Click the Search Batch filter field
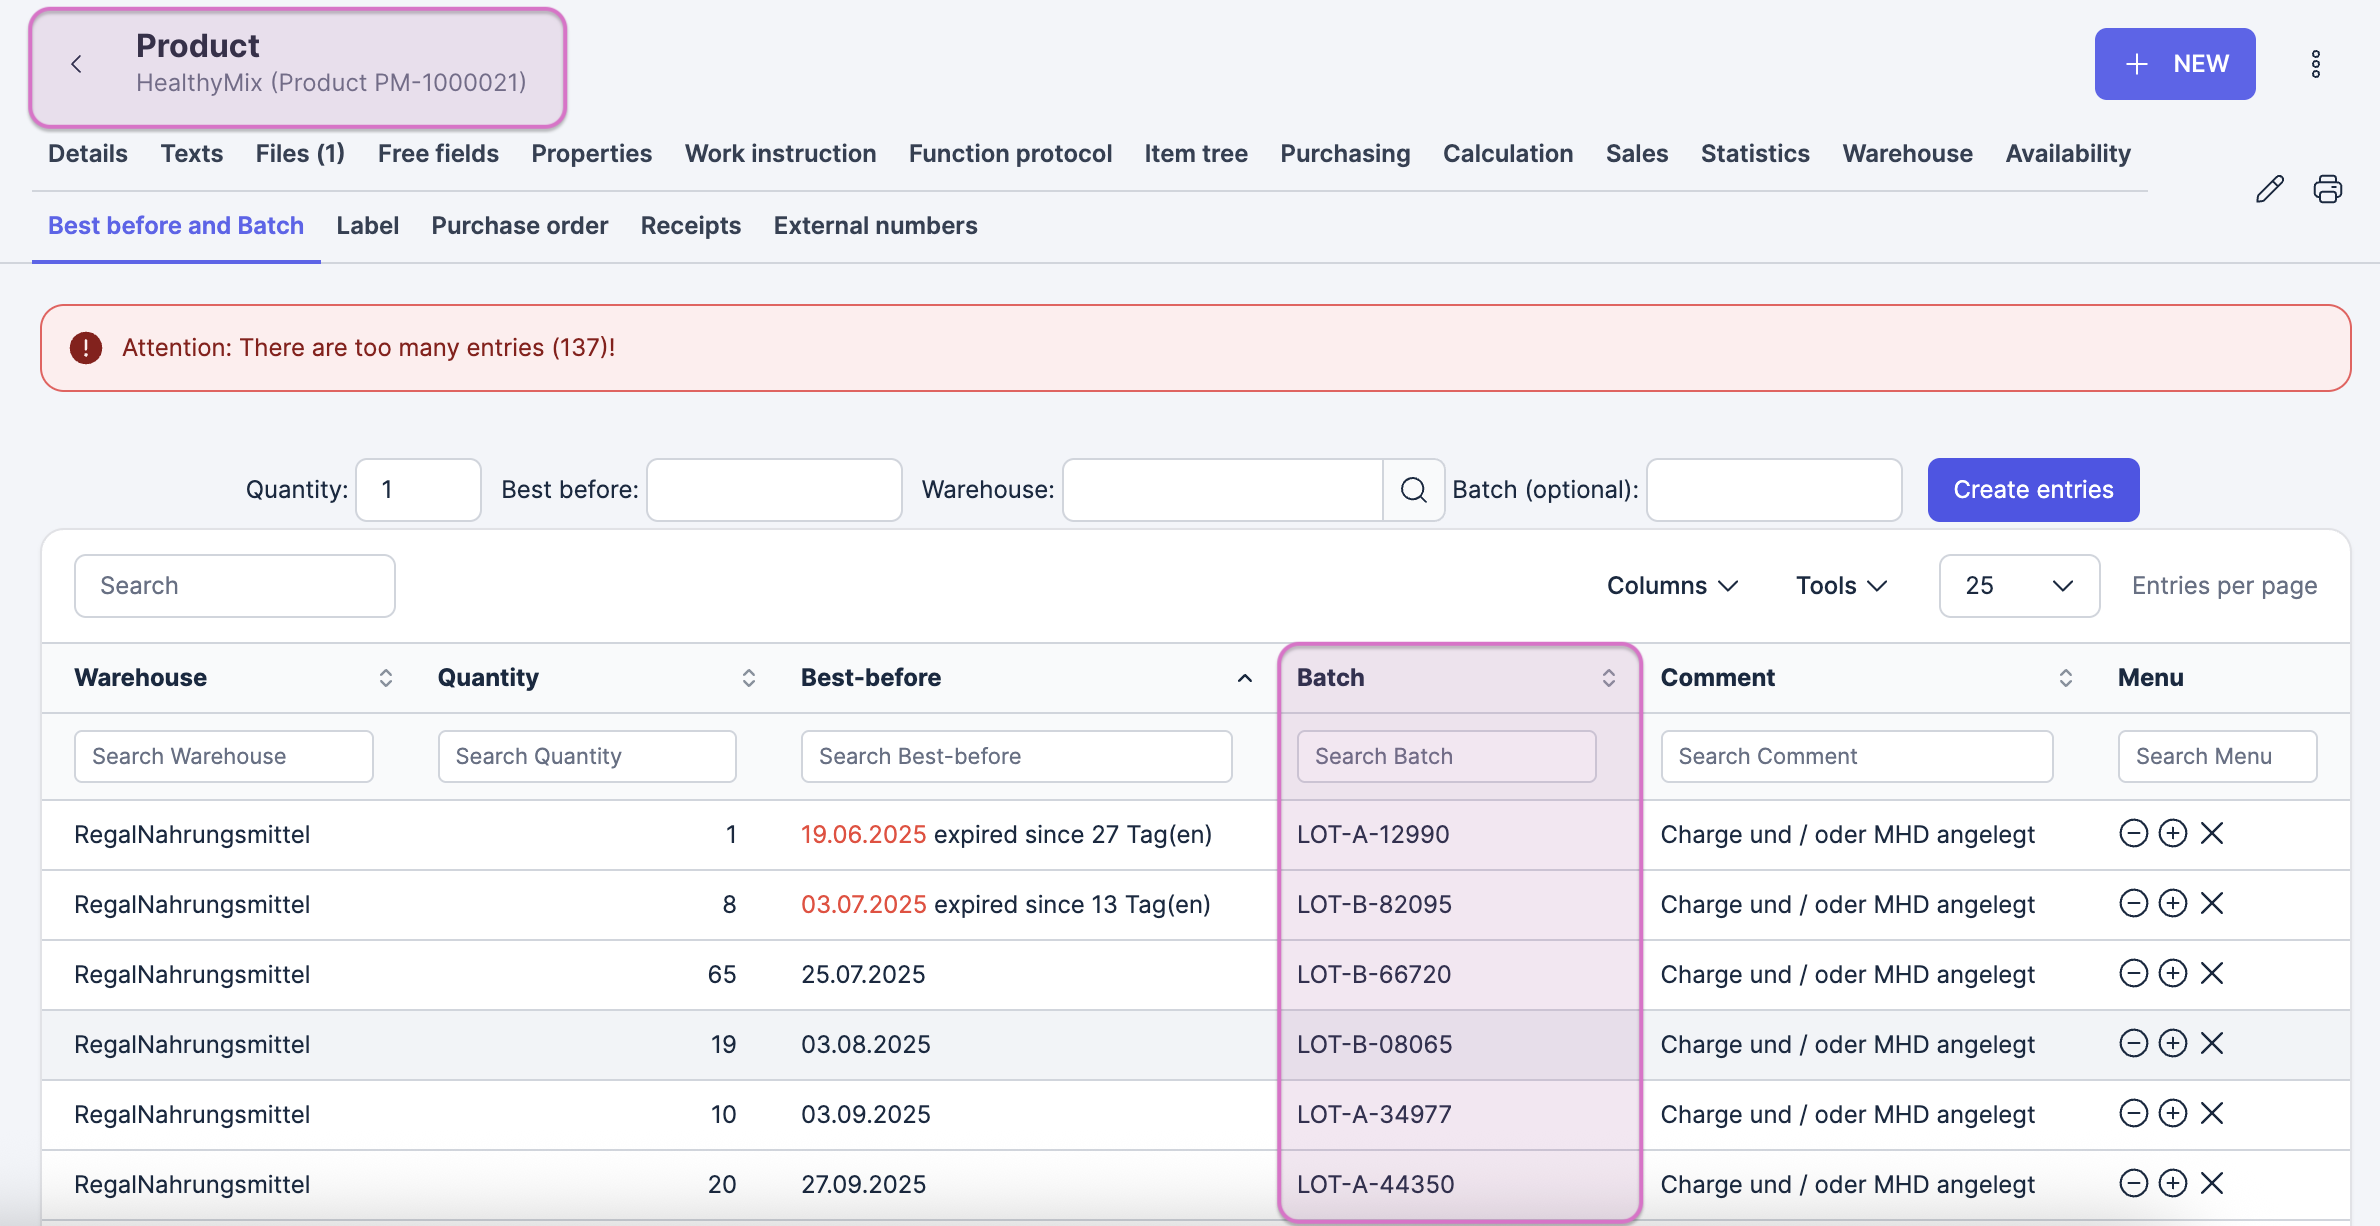The width and height of the screenshot is (2380, 1226). [1445, 756]
